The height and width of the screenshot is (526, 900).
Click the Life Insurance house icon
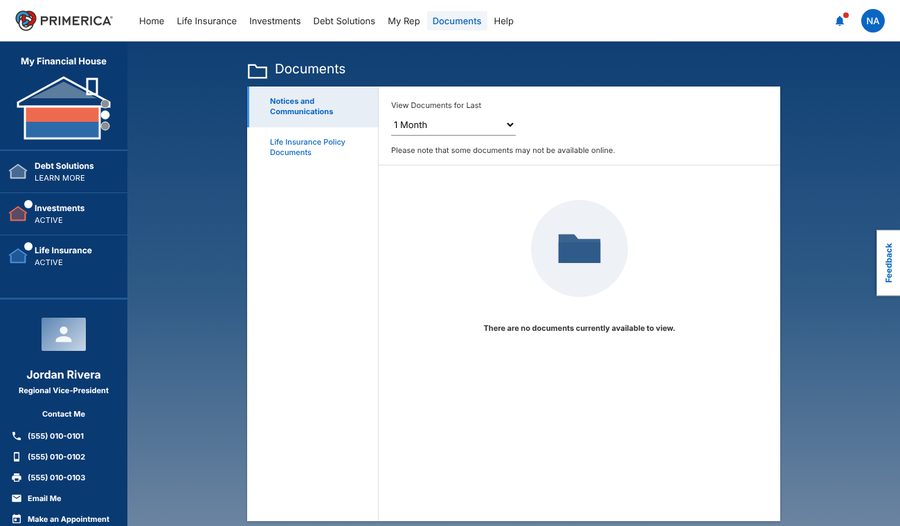tap(18, 256)
